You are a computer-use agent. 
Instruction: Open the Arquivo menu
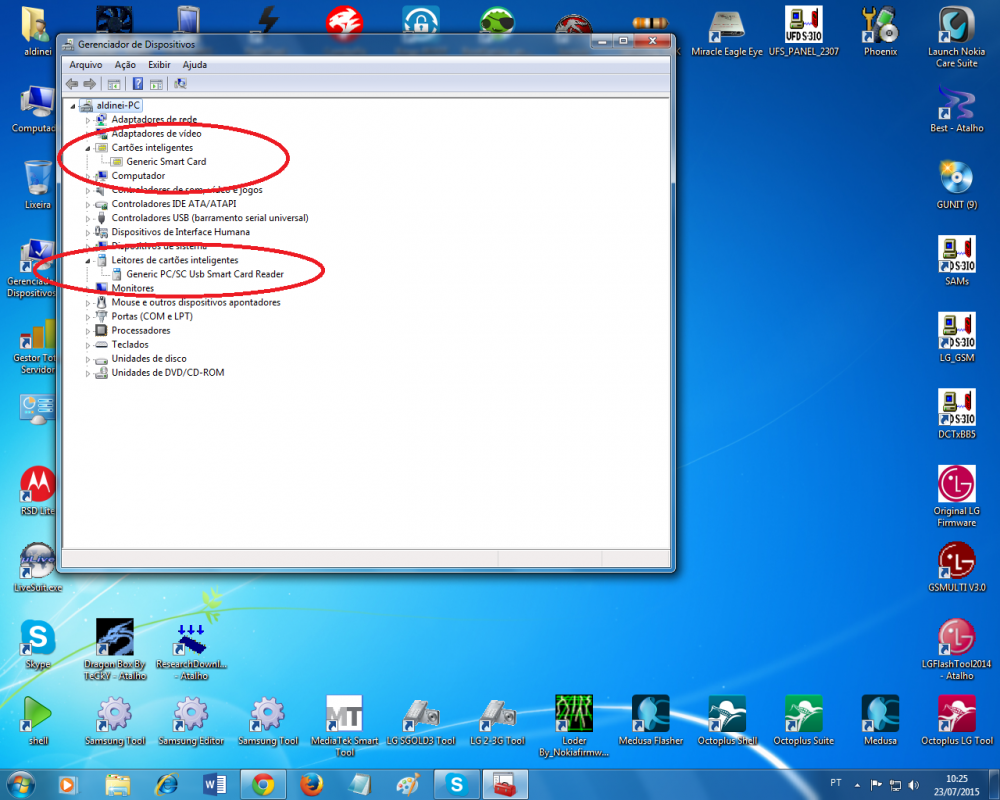click(x=85, y=64)
